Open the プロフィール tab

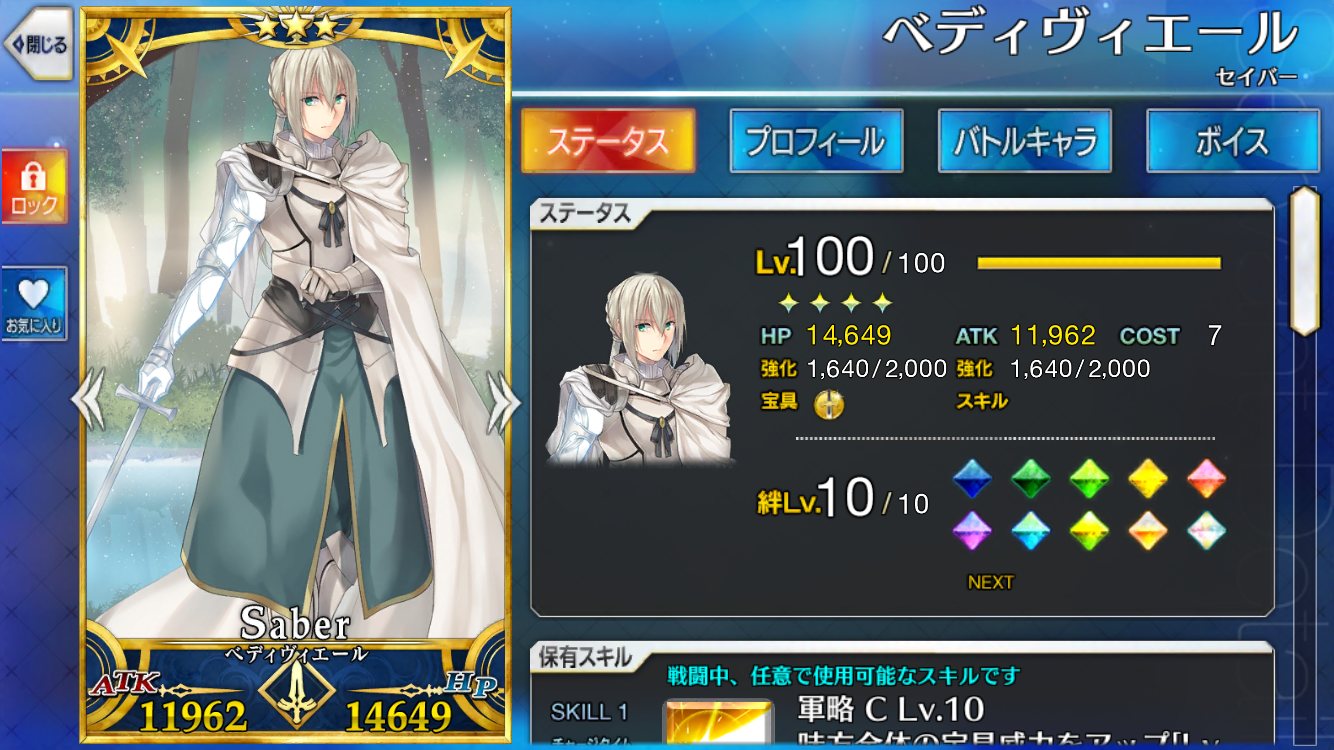pos(816,141)
